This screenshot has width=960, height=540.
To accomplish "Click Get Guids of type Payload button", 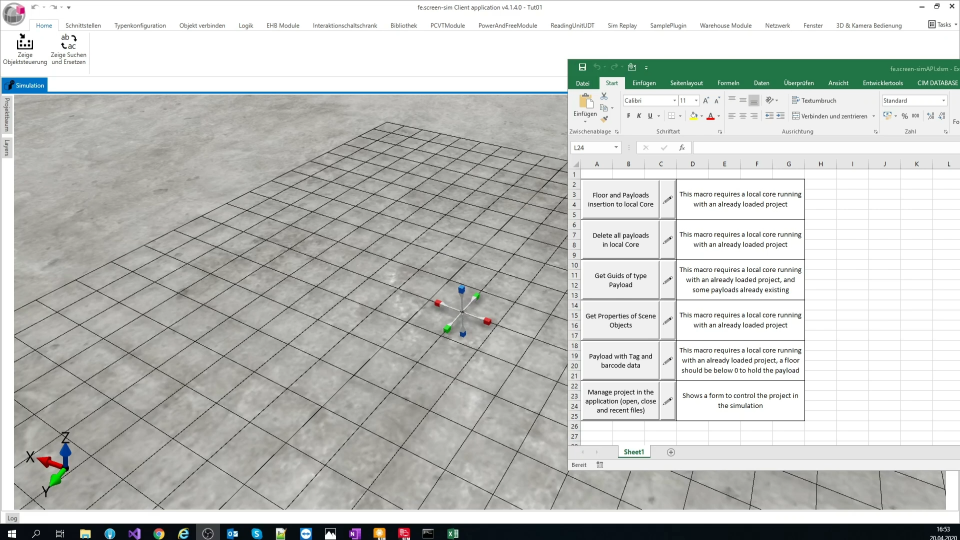I will pyautogui.click(x=620, y=280).
